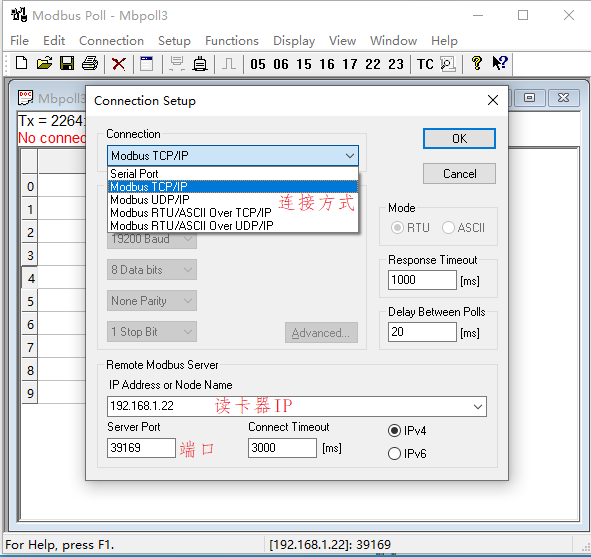Viewport: 591px width, 557px height.
Task: Select function 06 in toolbar
Action: tap(281, 64)
